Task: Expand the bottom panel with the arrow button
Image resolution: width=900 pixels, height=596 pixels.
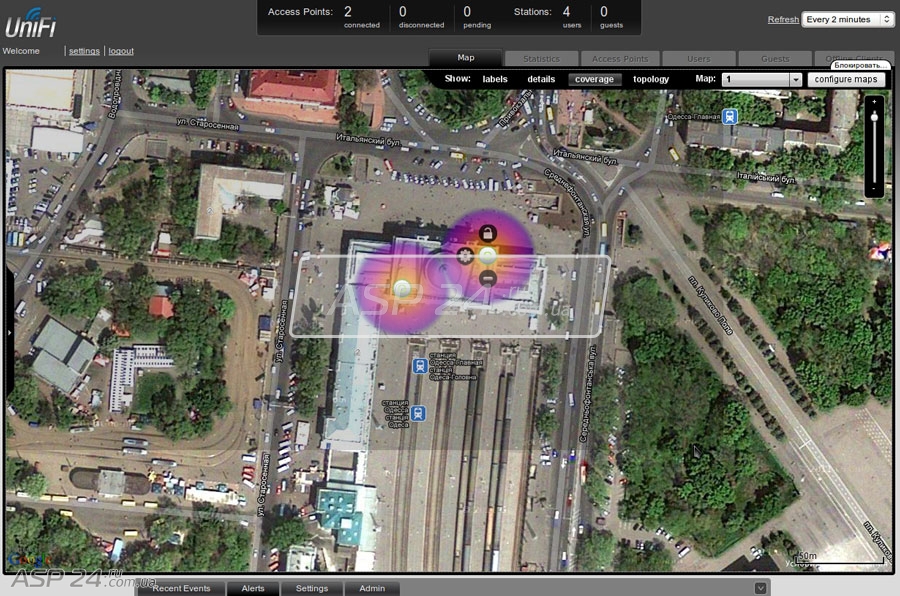Action: (x=760, y=588)
